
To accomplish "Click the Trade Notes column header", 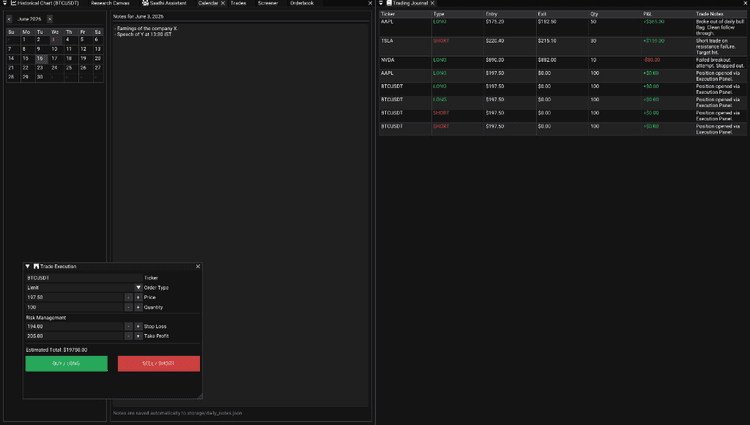I will pyautogui.click(x=720, y=14).
